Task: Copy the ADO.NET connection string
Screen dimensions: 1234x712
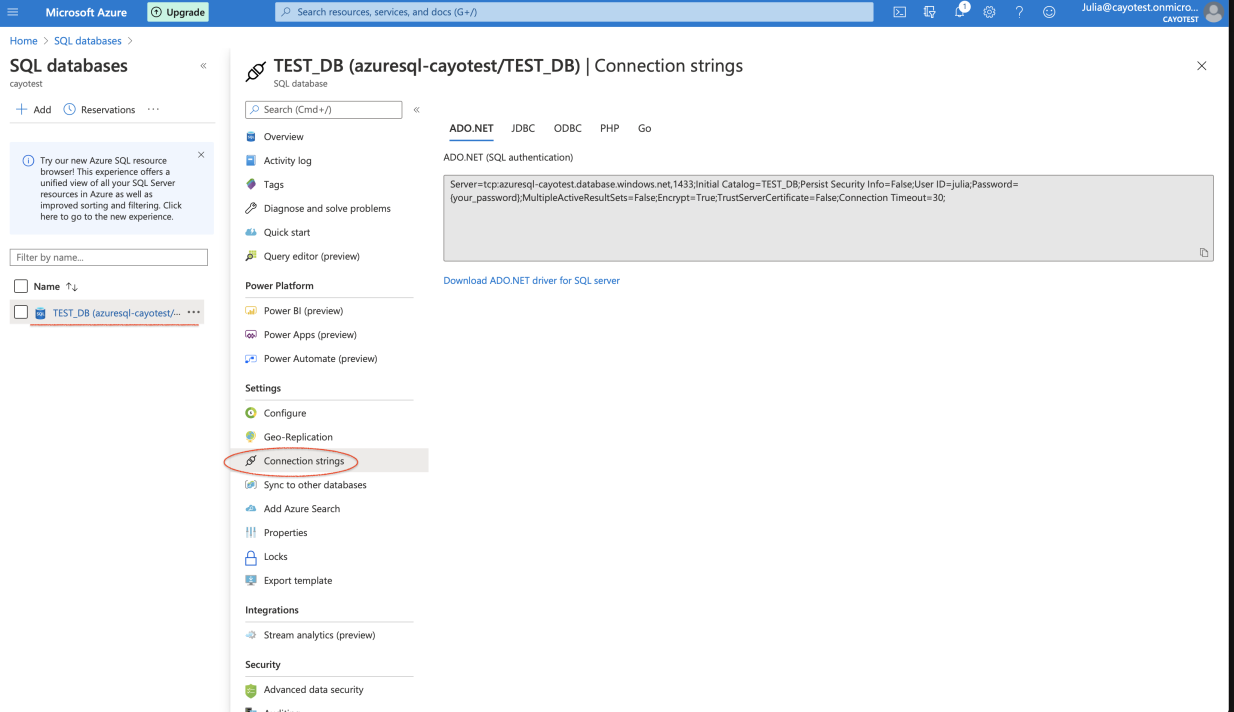Action: pyautogui.click(x=1204, y=252)
